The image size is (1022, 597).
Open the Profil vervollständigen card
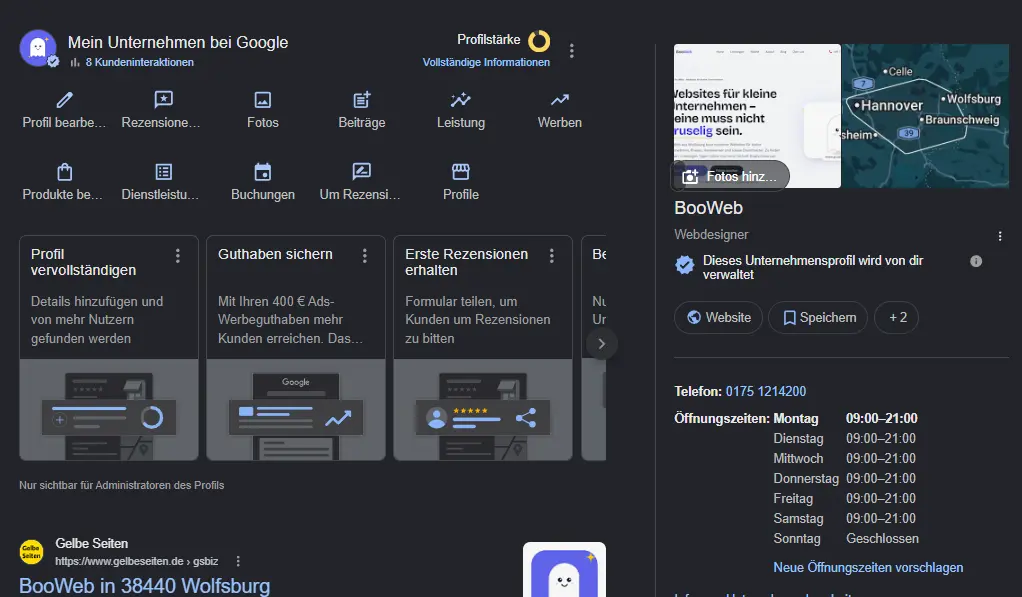pyautogui.click(x=109, y=348)
